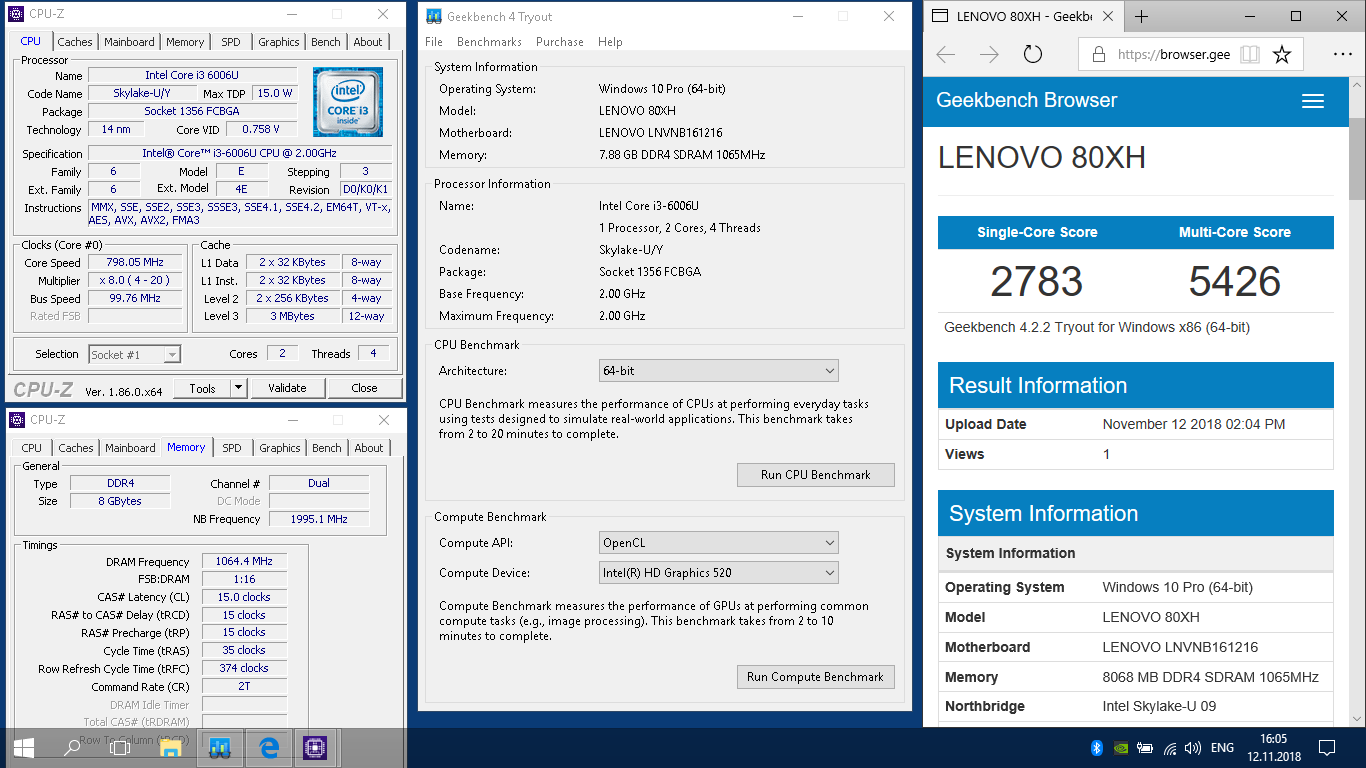Open Geekbench Help menu
The height and width of the screenshot is (768, 1366).
click(610, 42)
